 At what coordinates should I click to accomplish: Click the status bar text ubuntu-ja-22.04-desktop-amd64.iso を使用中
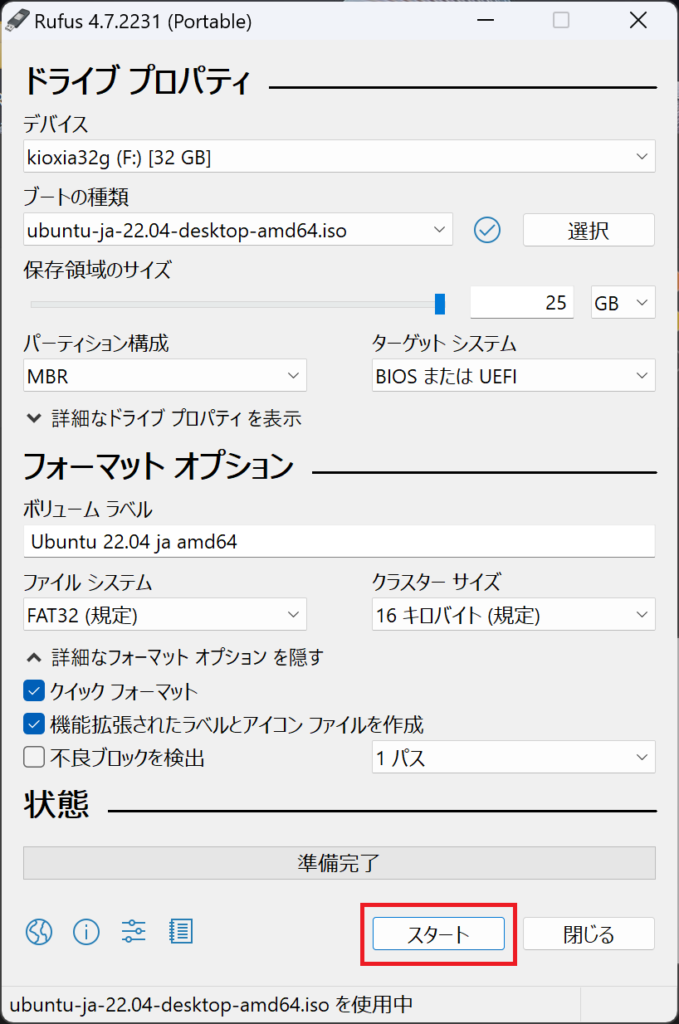[x=211, y=1004]
